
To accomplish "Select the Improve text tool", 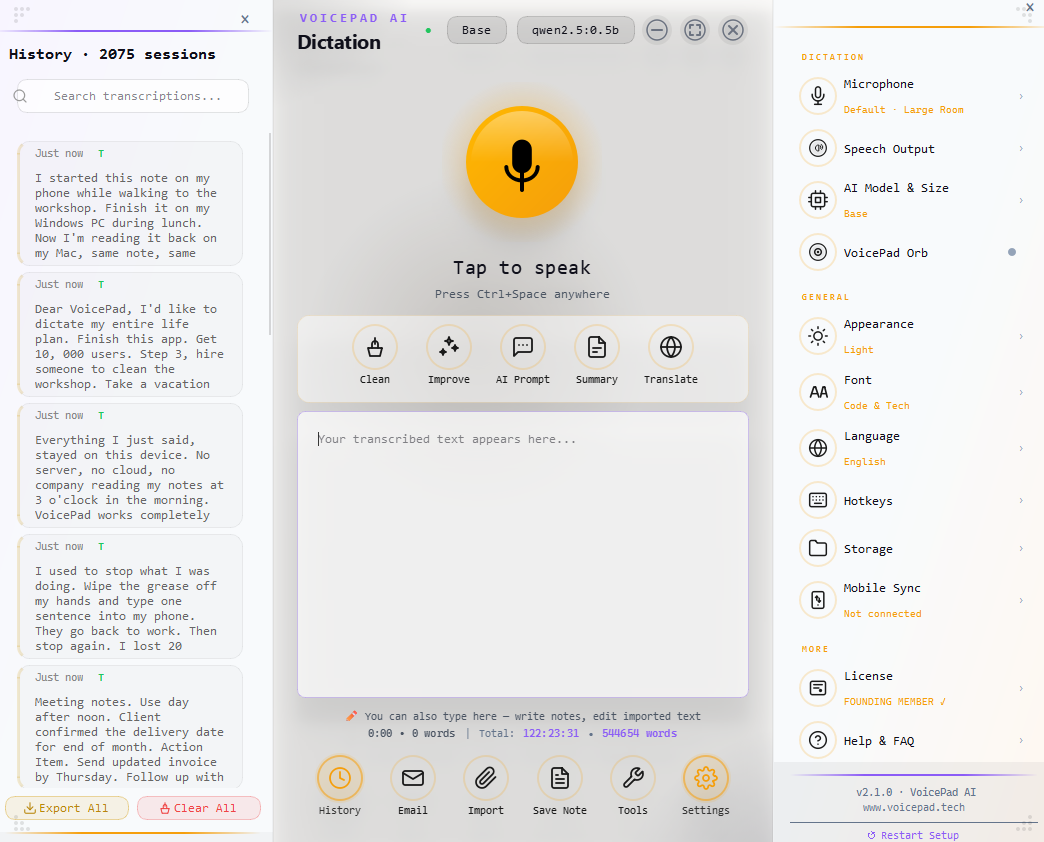I will (x=448, y=356).
